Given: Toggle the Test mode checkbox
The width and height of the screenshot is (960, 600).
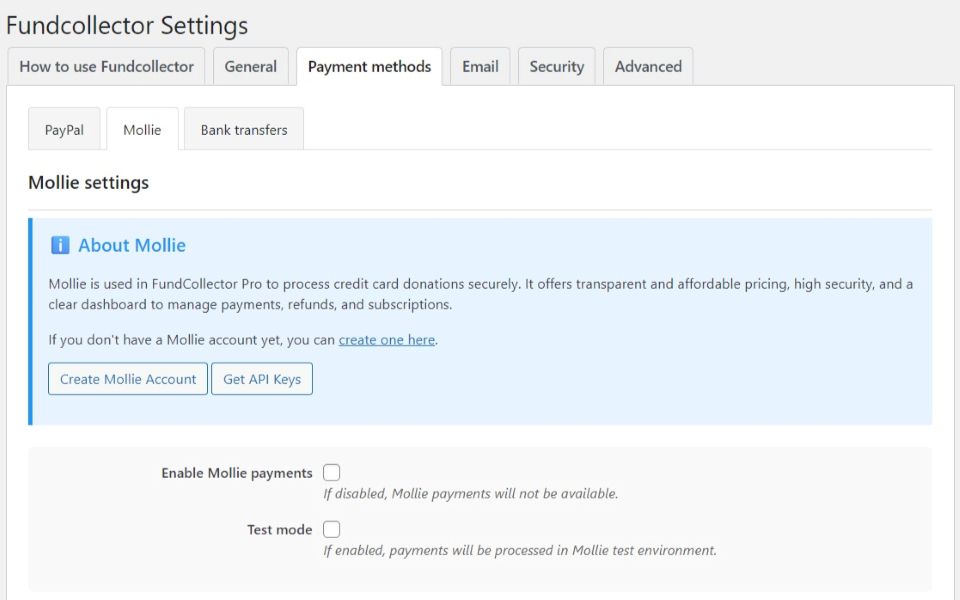Looking at the screenshot, I should coord(331,529).
